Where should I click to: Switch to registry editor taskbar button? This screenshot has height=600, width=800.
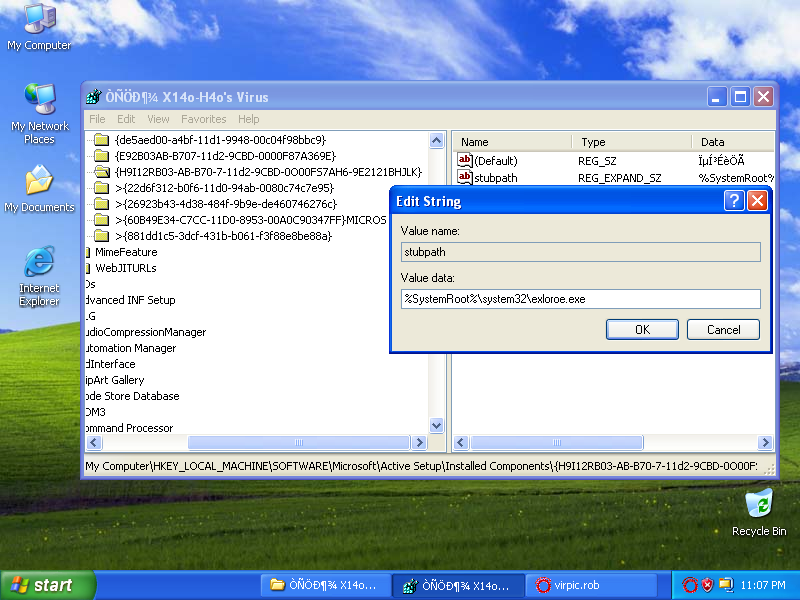click(458, 585)
